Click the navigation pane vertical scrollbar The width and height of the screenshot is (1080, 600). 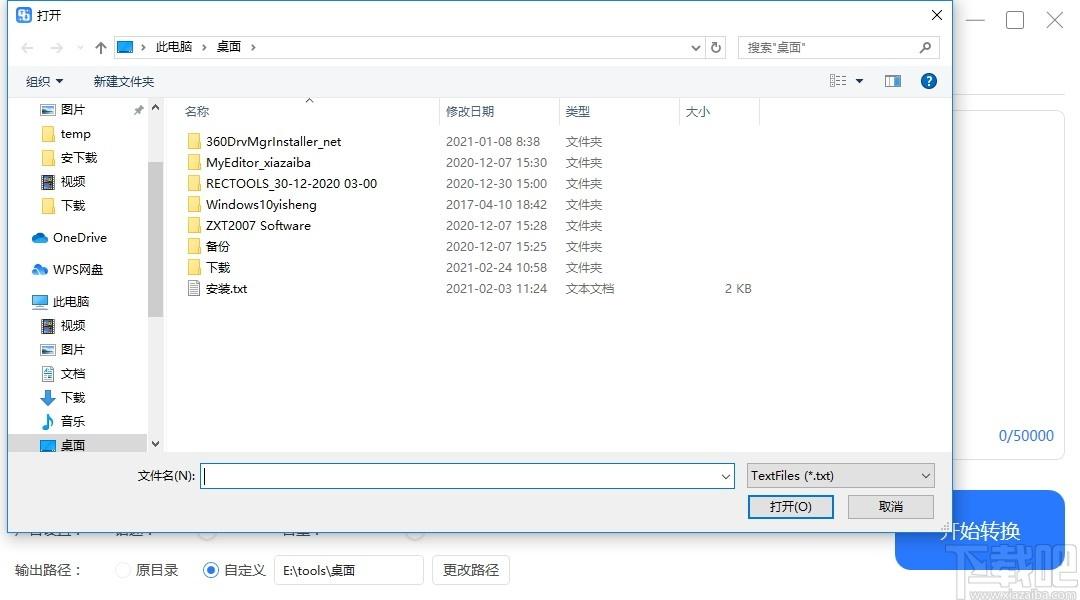(x=155, y=240)
